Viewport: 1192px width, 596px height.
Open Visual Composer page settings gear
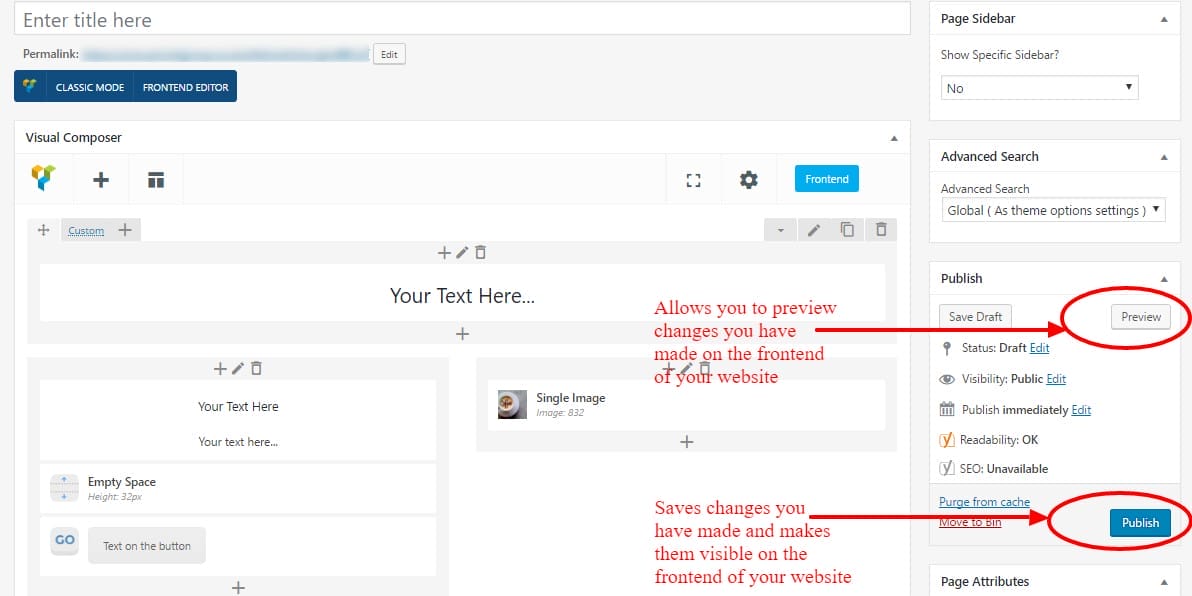[748, 180]
